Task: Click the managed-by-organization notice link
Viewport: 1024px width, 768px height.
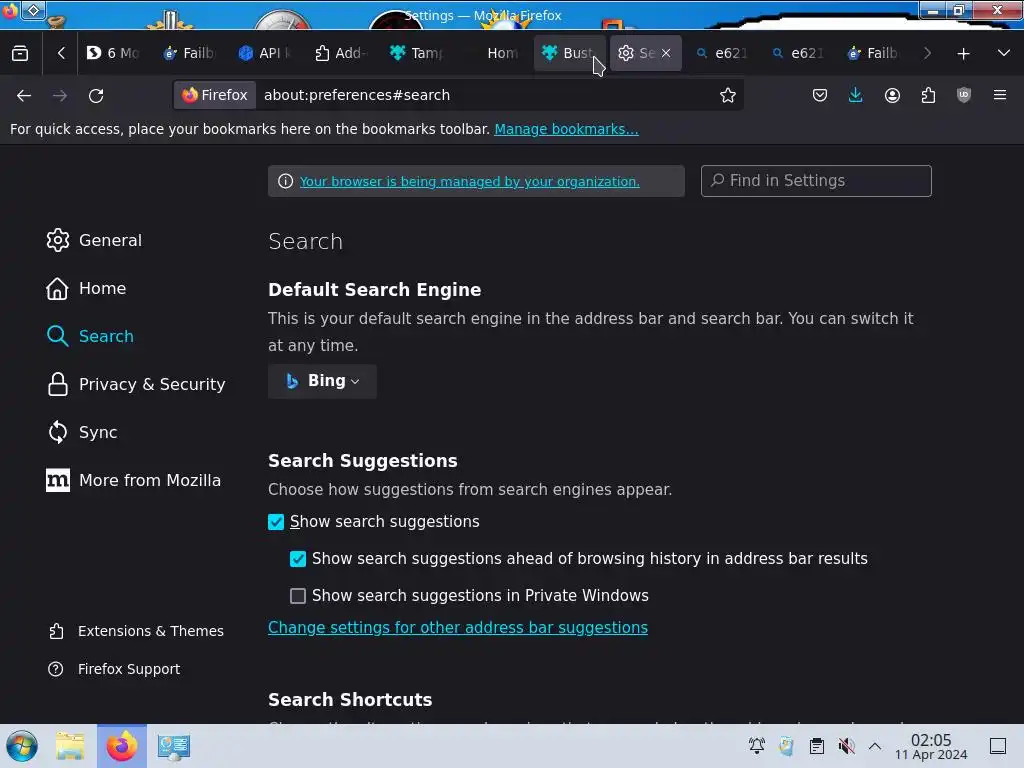Action: click(470, 182)
